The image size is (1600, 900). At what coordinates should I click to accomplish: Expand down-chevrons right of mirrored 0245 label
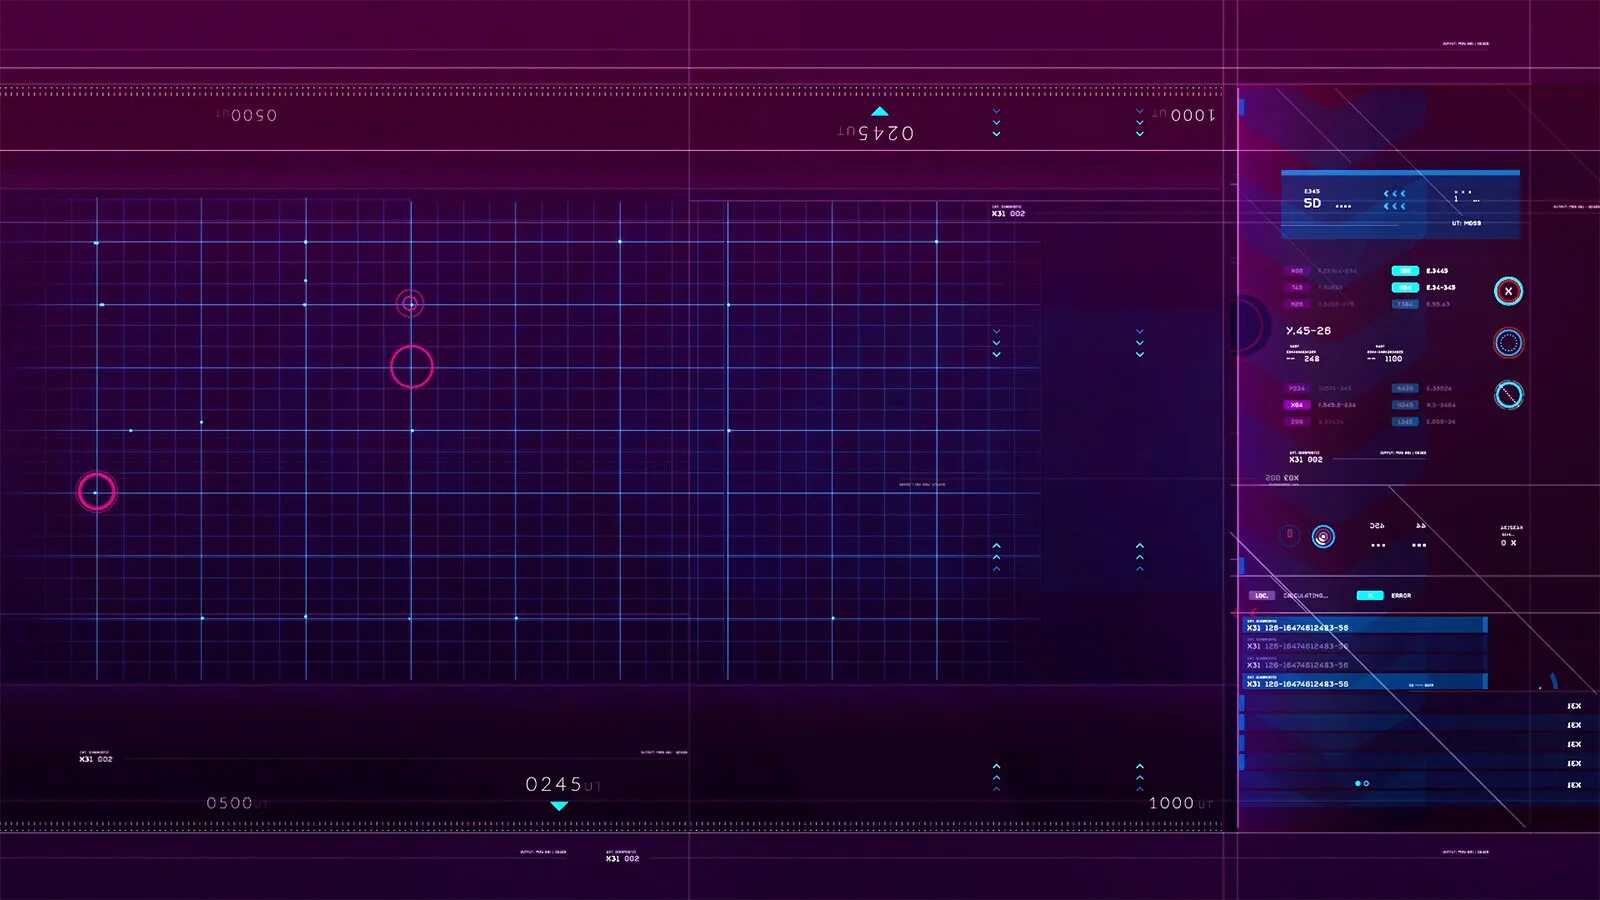click(996, 122)
